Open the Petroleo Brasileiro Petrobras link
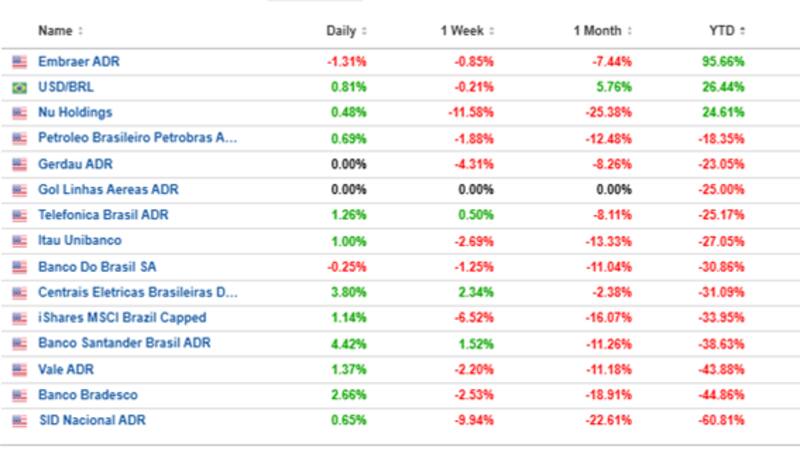The width and height of the screenshot is (800, 450). (138, 138)
